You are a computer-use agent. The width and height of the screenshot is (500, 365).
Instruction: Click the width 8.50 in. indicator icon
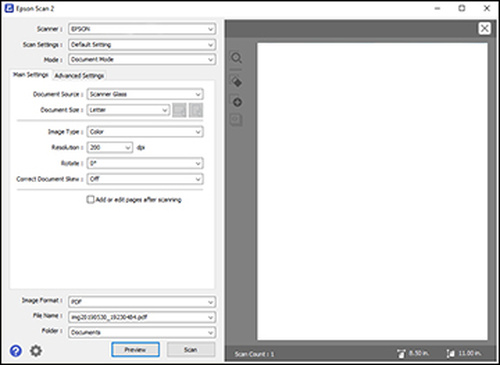[401, 353]
